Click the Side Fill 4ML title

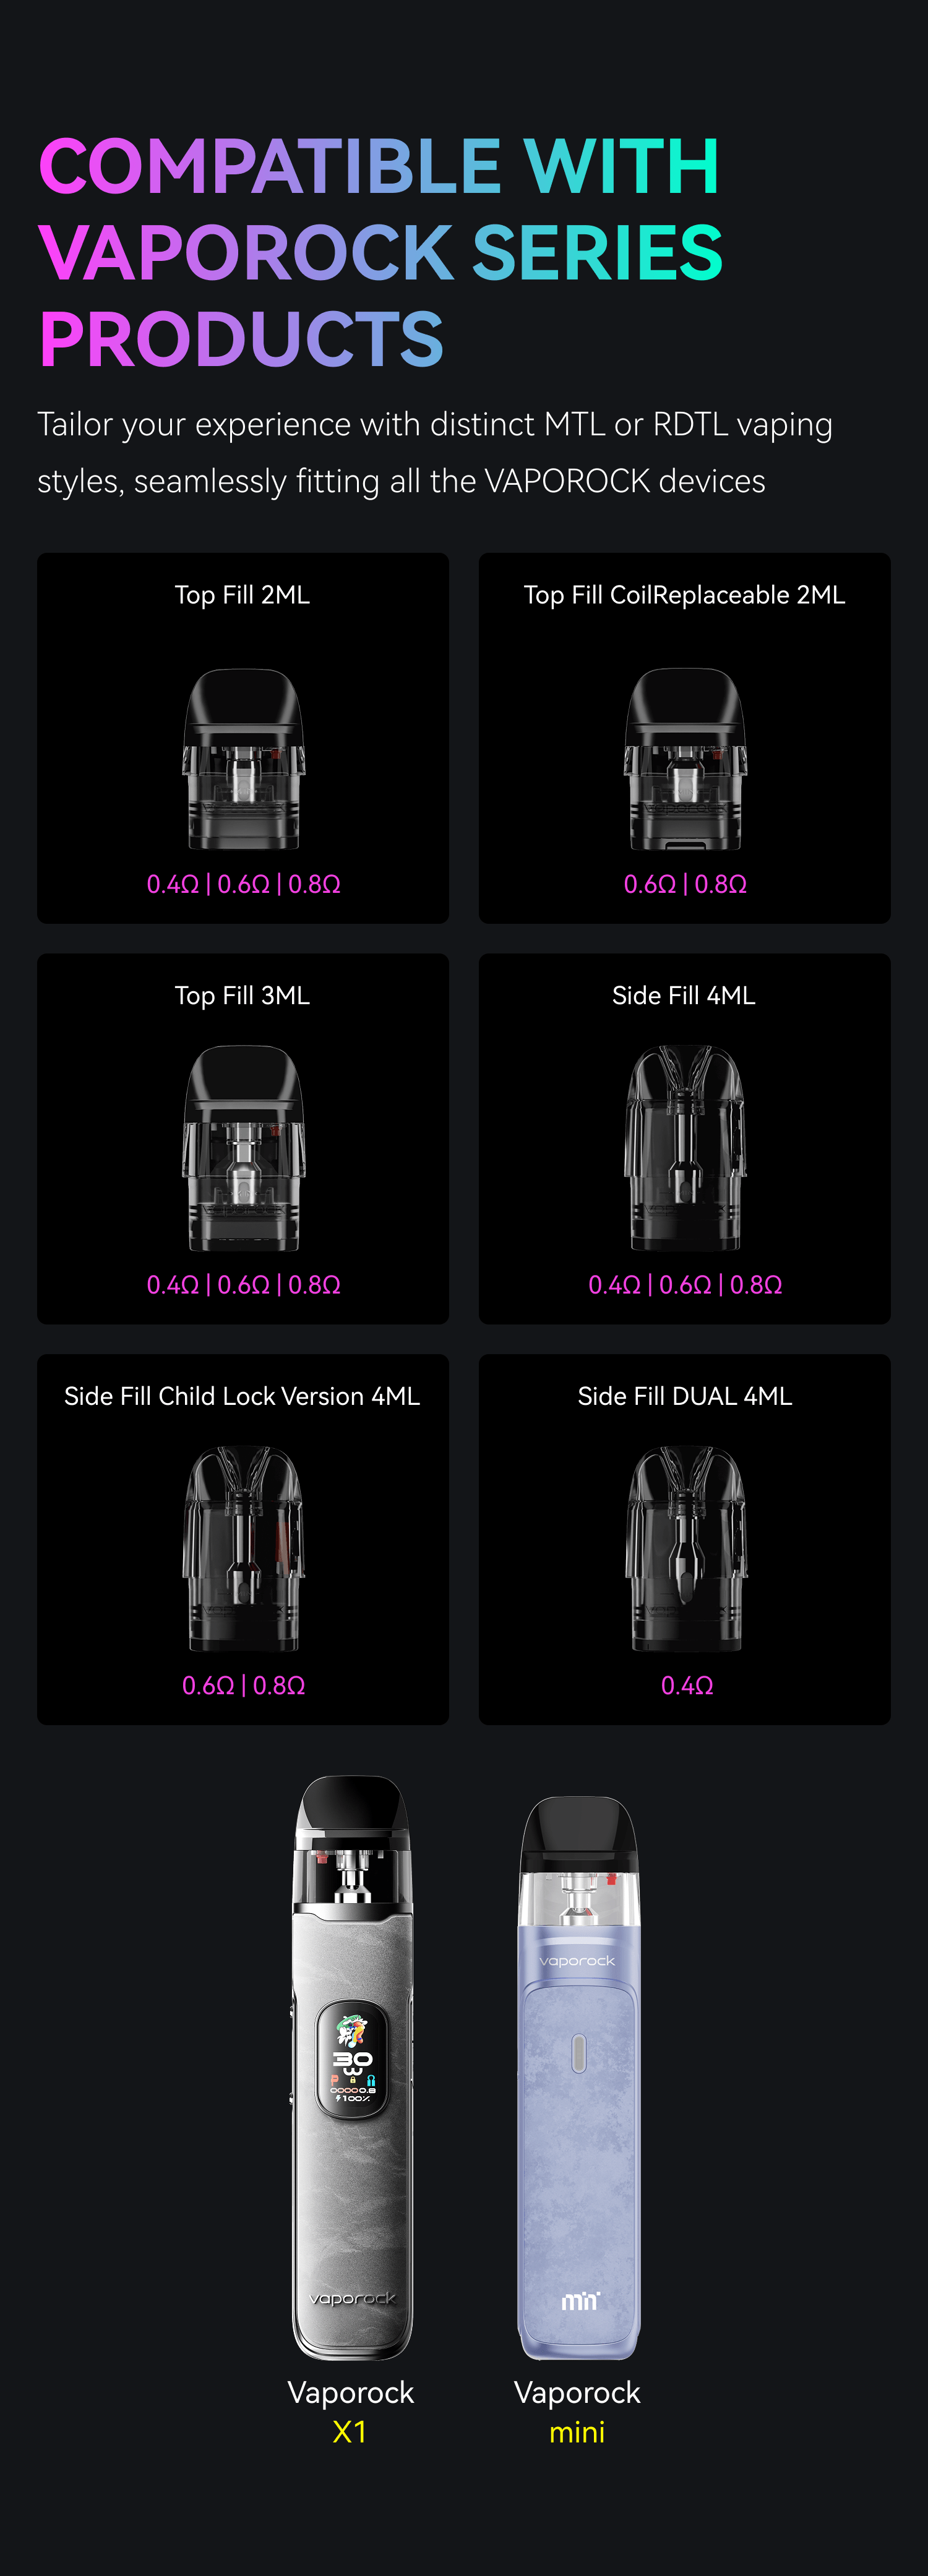pos(684,996)
